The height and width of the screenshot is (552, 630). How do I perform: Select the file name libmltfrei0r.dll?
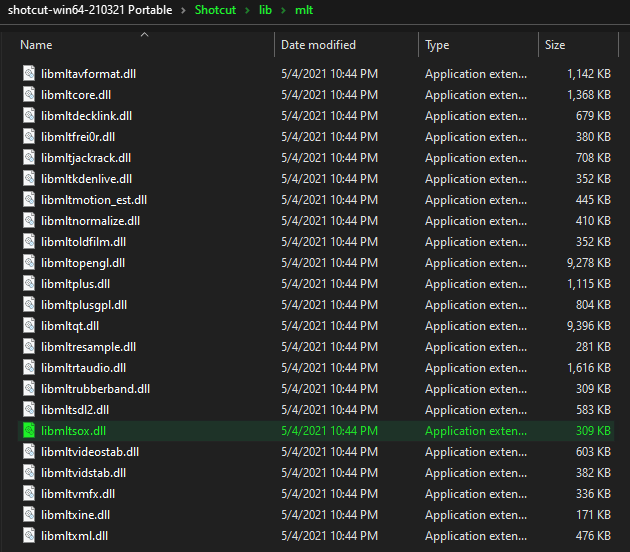pos(78,137)
